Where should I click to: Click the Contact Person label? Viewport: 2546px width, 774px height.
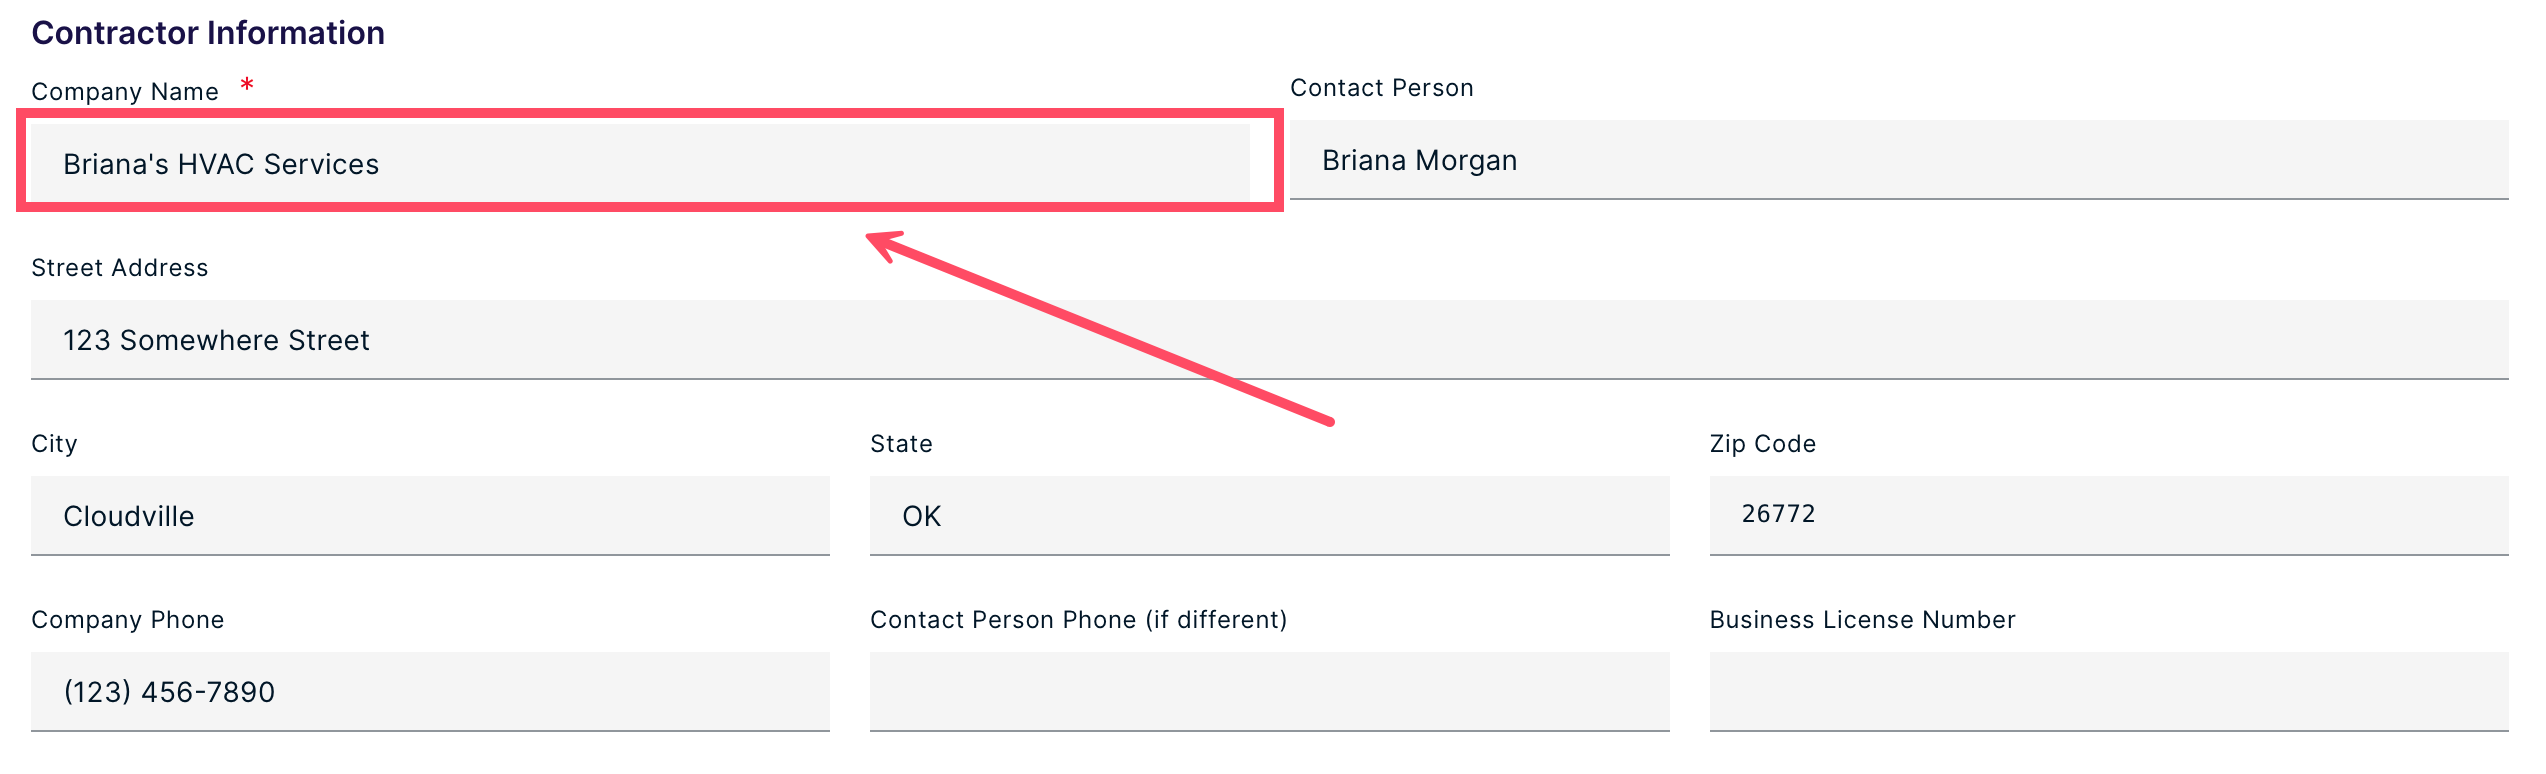click(1382, 88)
